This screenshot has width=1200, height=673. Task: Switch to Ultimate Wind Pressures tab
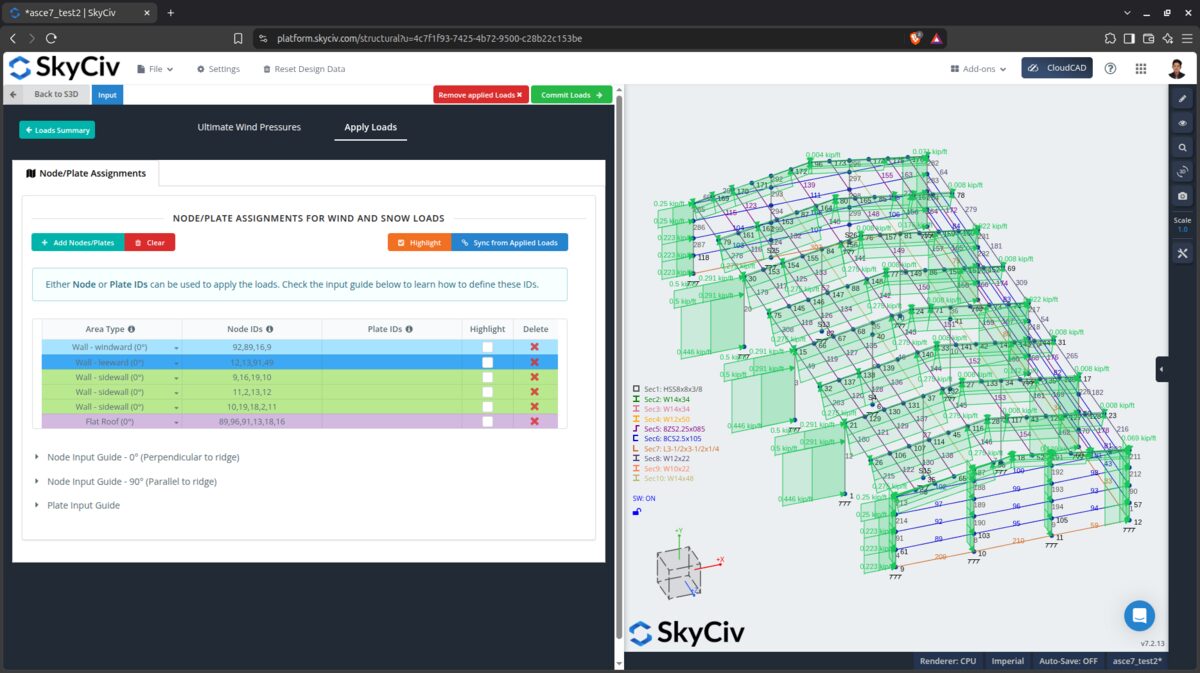249,127
